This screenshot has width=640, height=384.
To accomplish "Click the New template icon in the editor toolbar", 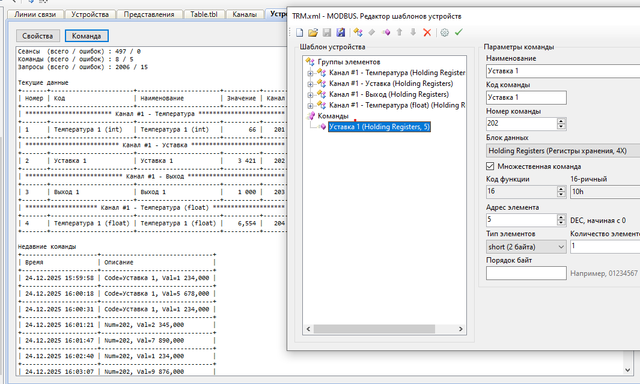I will point(300,32).
